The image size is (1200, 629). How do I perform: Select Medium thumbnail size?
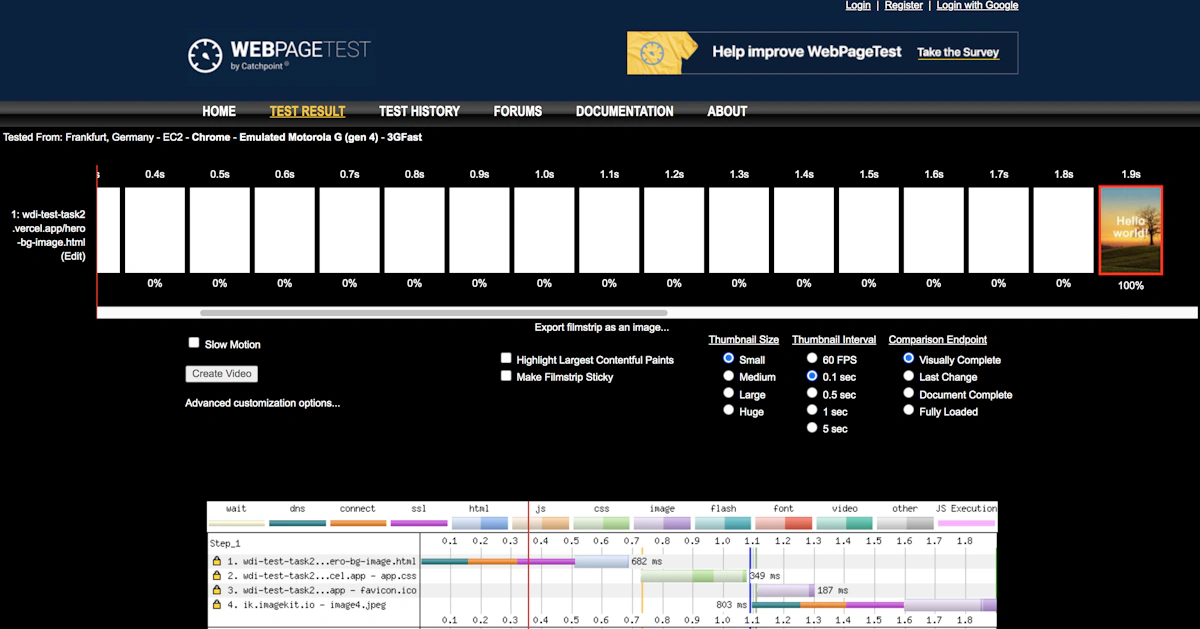click(x=729, y=376)
